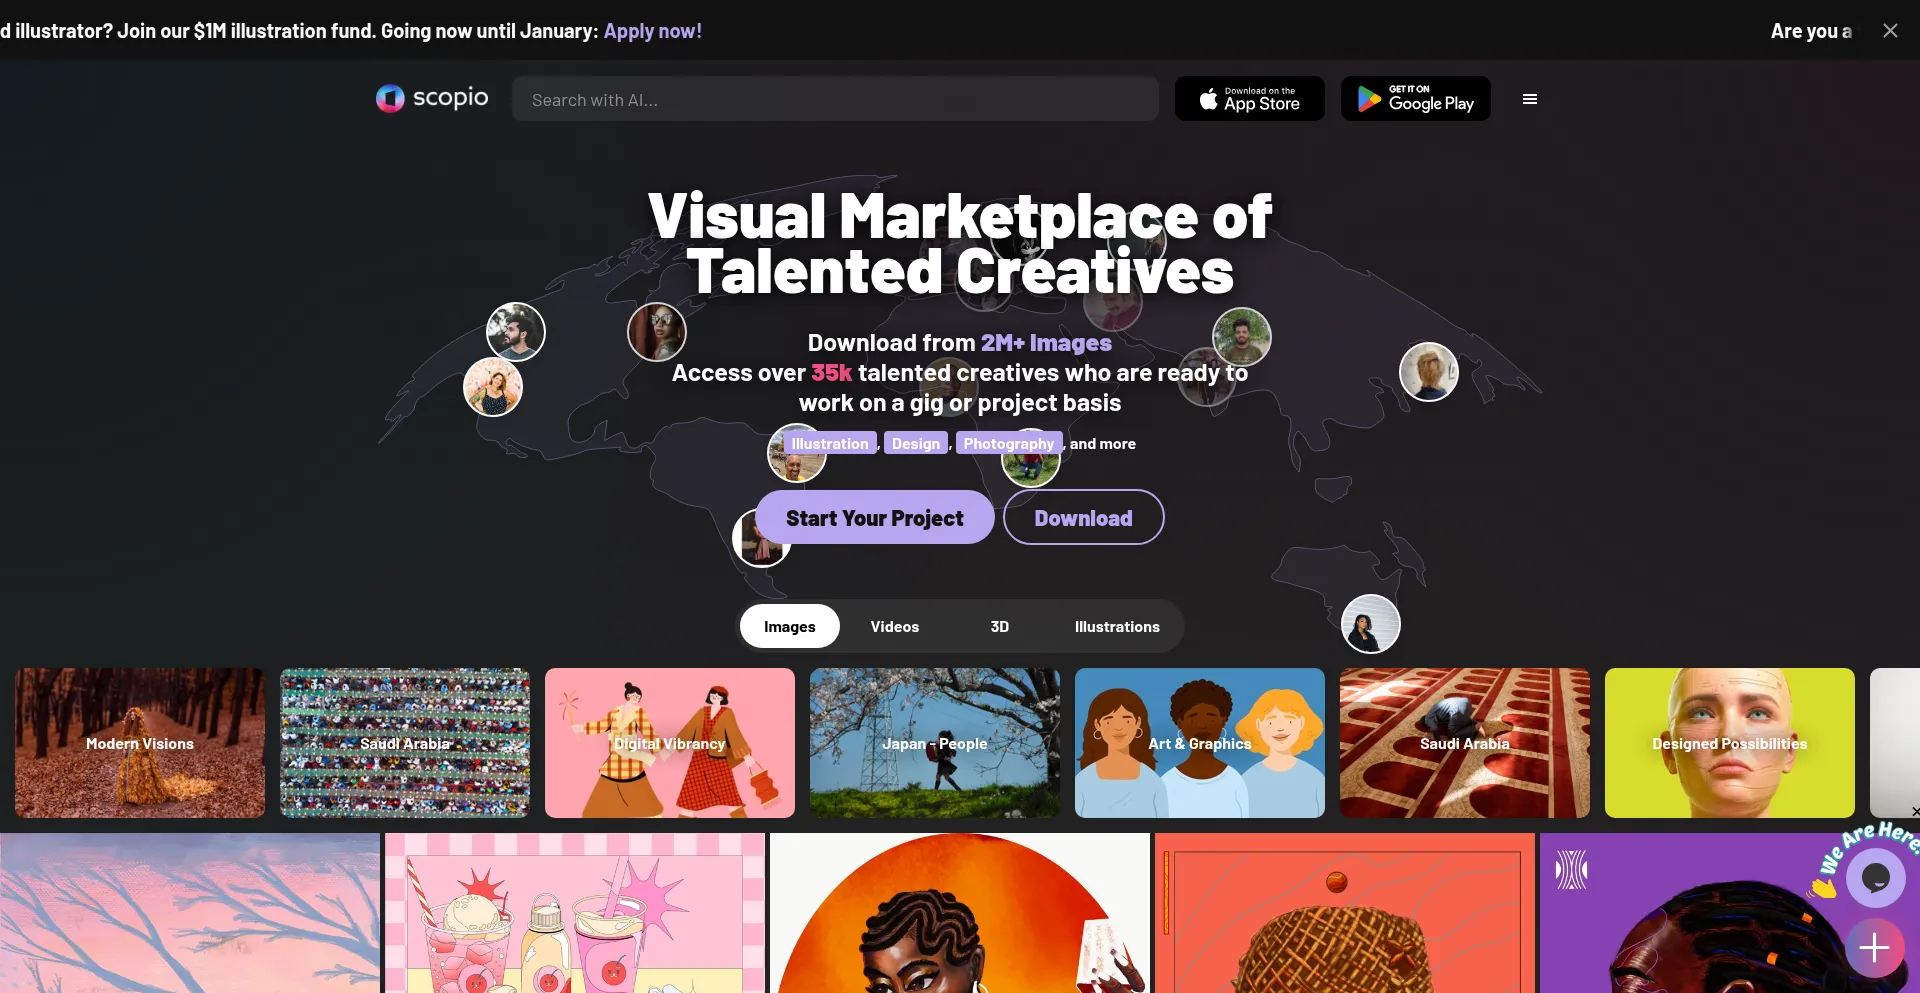Click the Scopio logo

(x=432, y=98)
